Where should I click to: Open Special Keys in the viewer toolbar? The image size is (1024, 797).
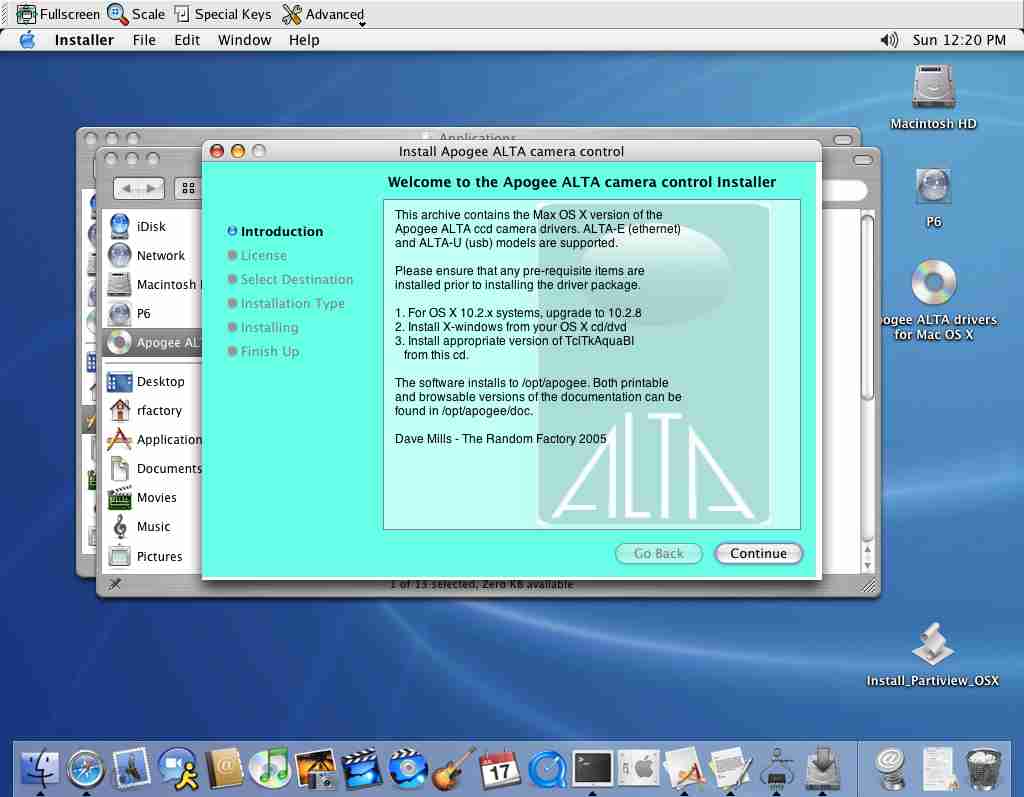tap(223, 14)
